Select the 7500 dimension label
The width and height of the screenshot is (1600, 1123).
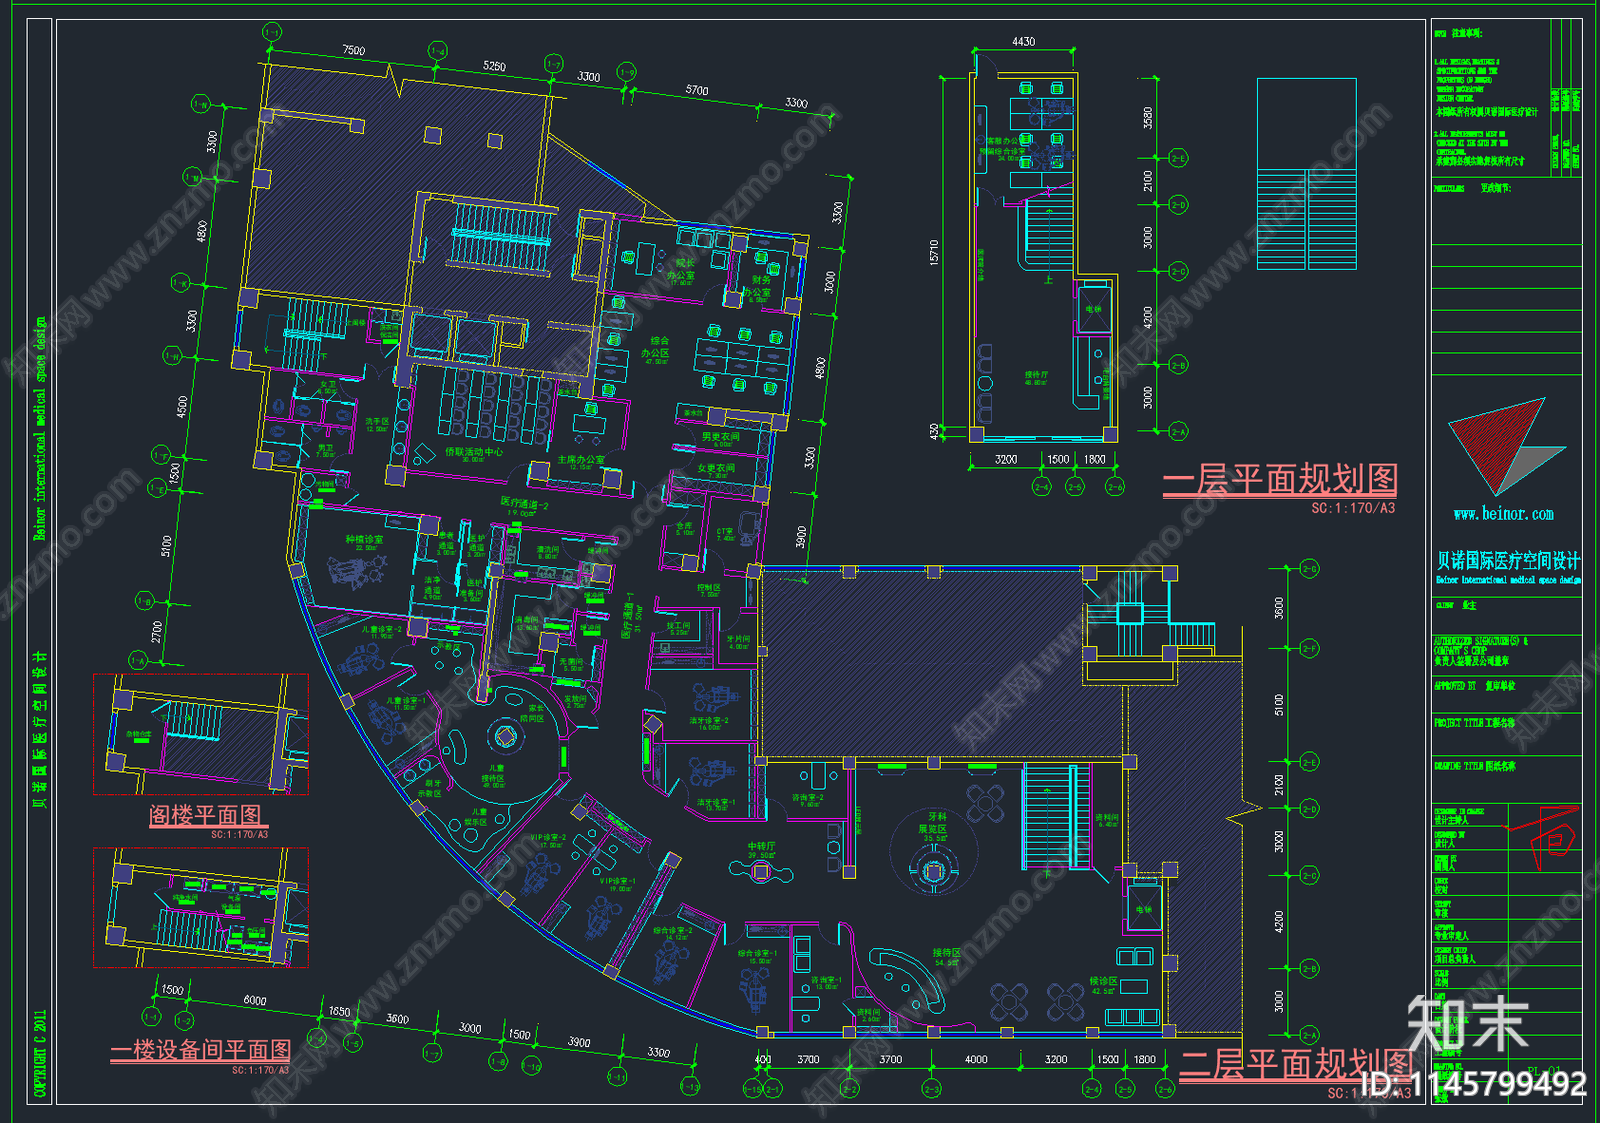pyautogui.click(x=354, y=50)
